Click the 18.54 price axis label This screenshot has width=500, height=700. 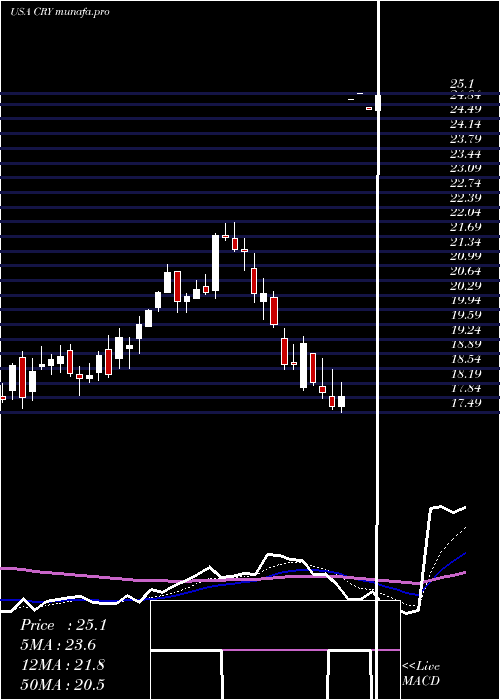pyautogui.click(x=466, y=359)
